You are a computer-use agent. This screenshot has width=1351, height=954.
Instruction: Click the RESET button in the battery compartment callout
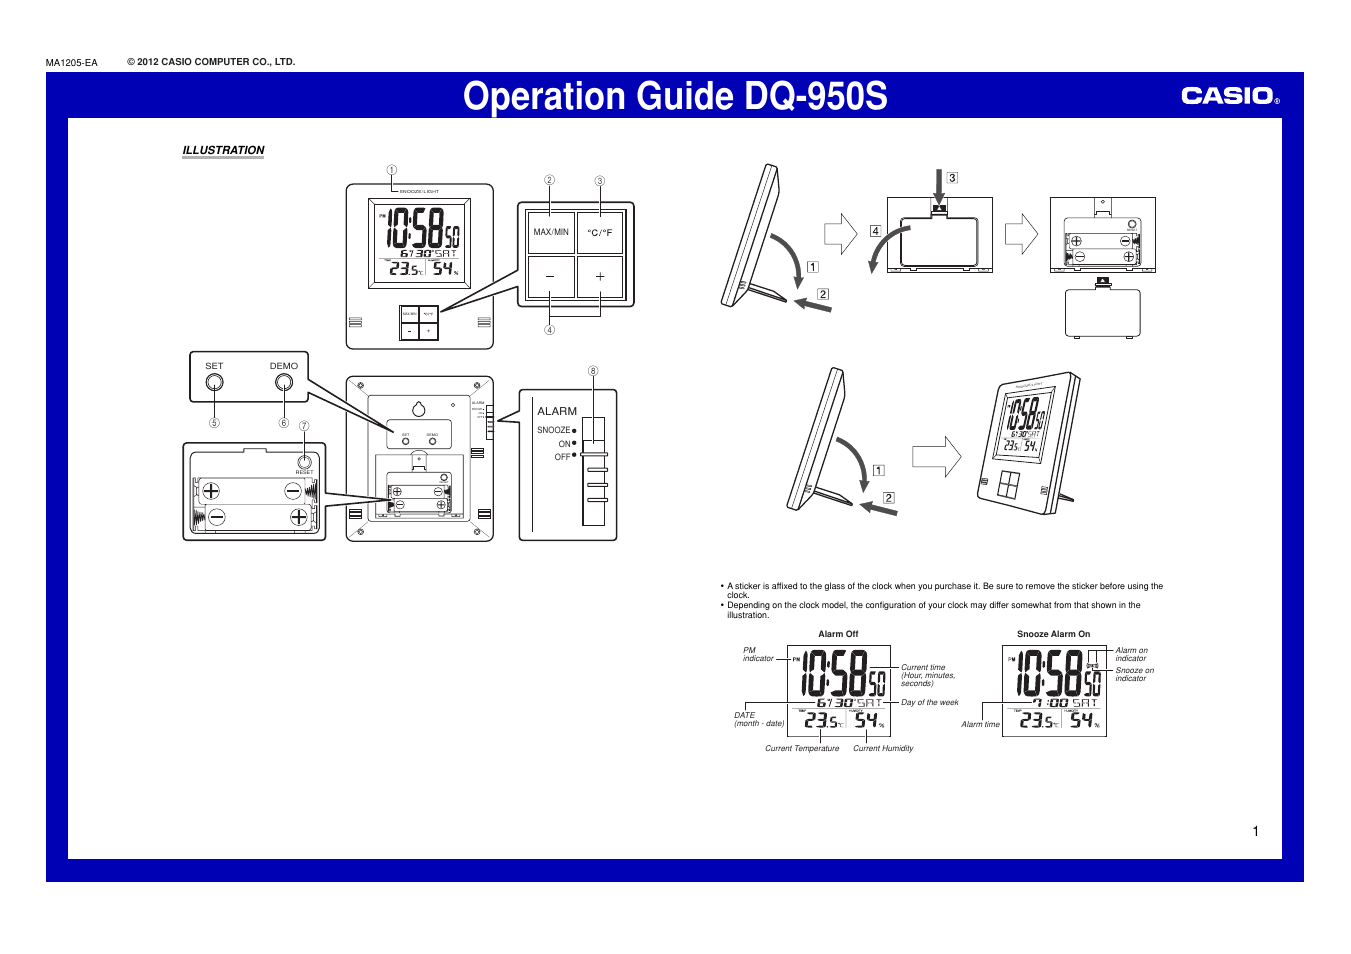[x=304, y=462]
